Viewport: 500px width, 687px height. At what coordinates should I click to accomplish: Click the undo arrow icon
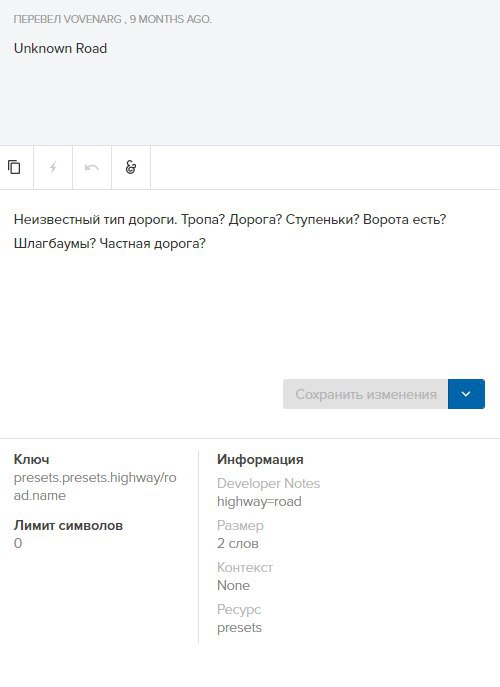(92, 167)
